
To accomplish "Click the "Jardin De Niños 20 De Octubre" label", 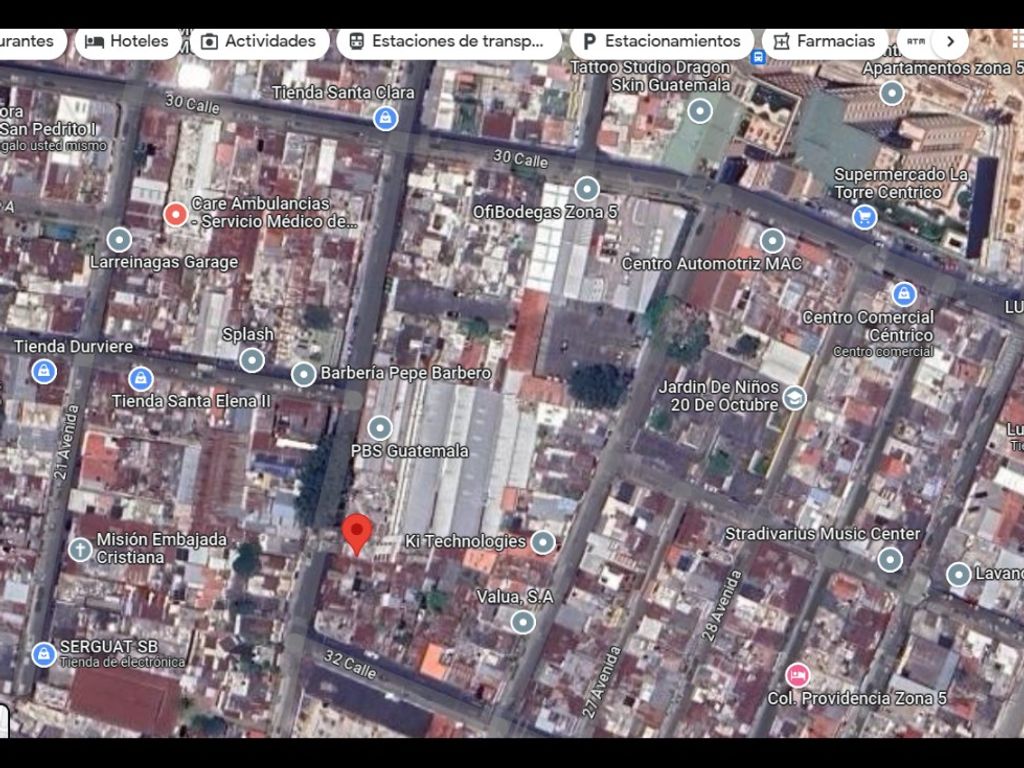I will (718, 396).
